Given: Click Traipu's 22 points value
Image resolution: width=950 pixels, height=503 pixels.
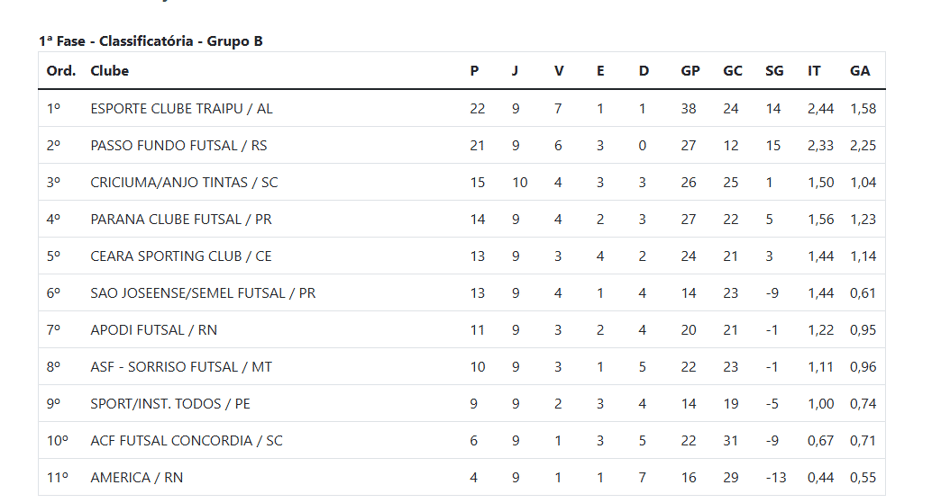Looking at the screenshot, I should [477, 108].
